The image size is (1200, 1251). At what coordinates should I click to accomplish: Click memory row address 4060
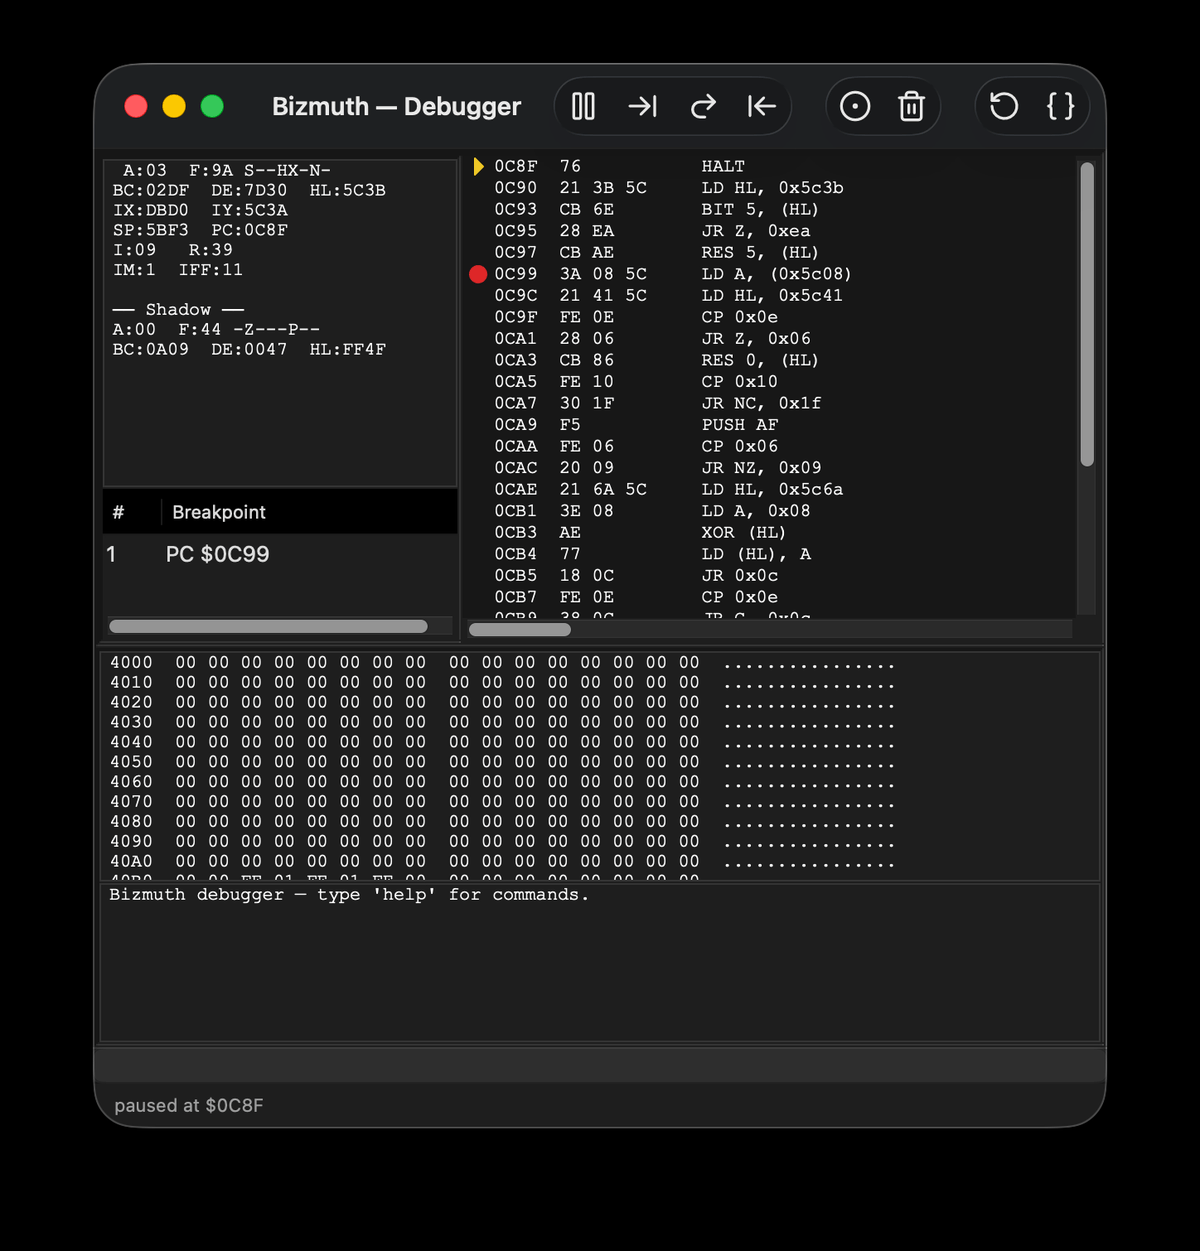pyautogui.click(x=131, y=782)
